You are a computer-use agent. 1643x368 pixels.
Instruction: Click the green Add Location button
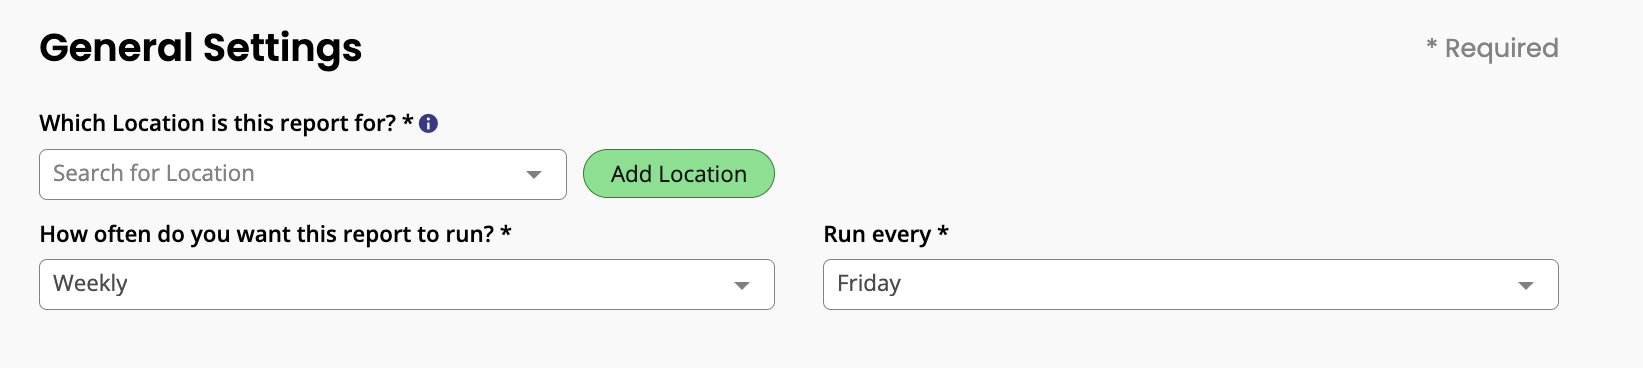tap(678, 174)
